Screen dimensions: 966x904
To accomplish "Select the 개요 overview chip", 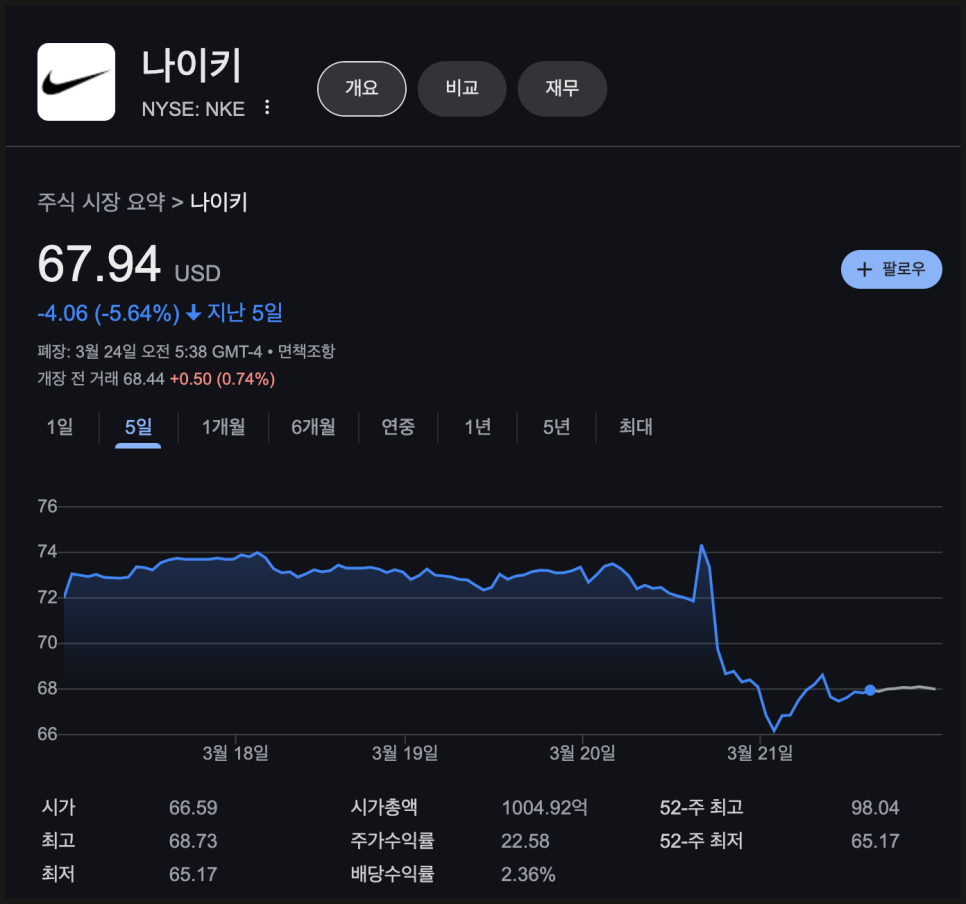I will point(362,89).
